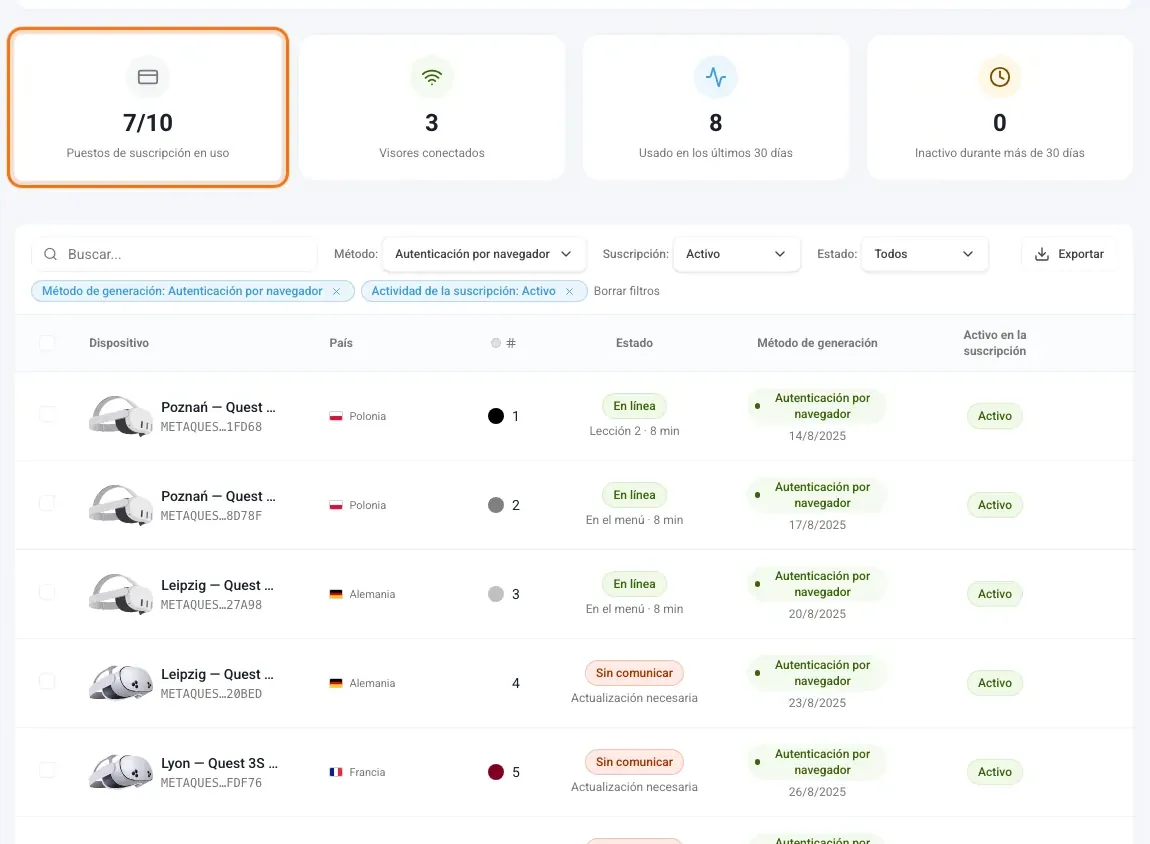Click the Alemania flag in row 4
The width and height of the screenshot is (1150, 844).
(x=336, y=683)
